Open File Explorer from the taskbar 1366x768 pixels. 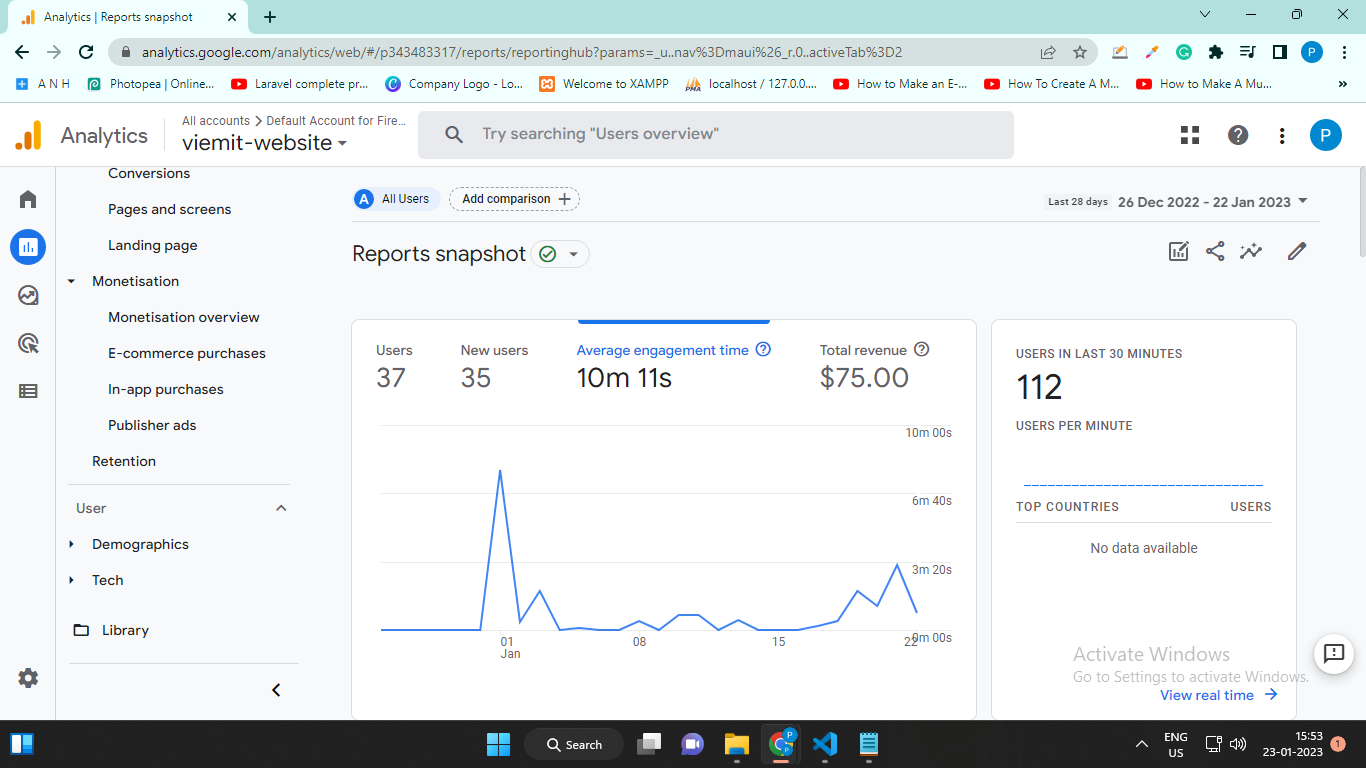click(737, 744)
